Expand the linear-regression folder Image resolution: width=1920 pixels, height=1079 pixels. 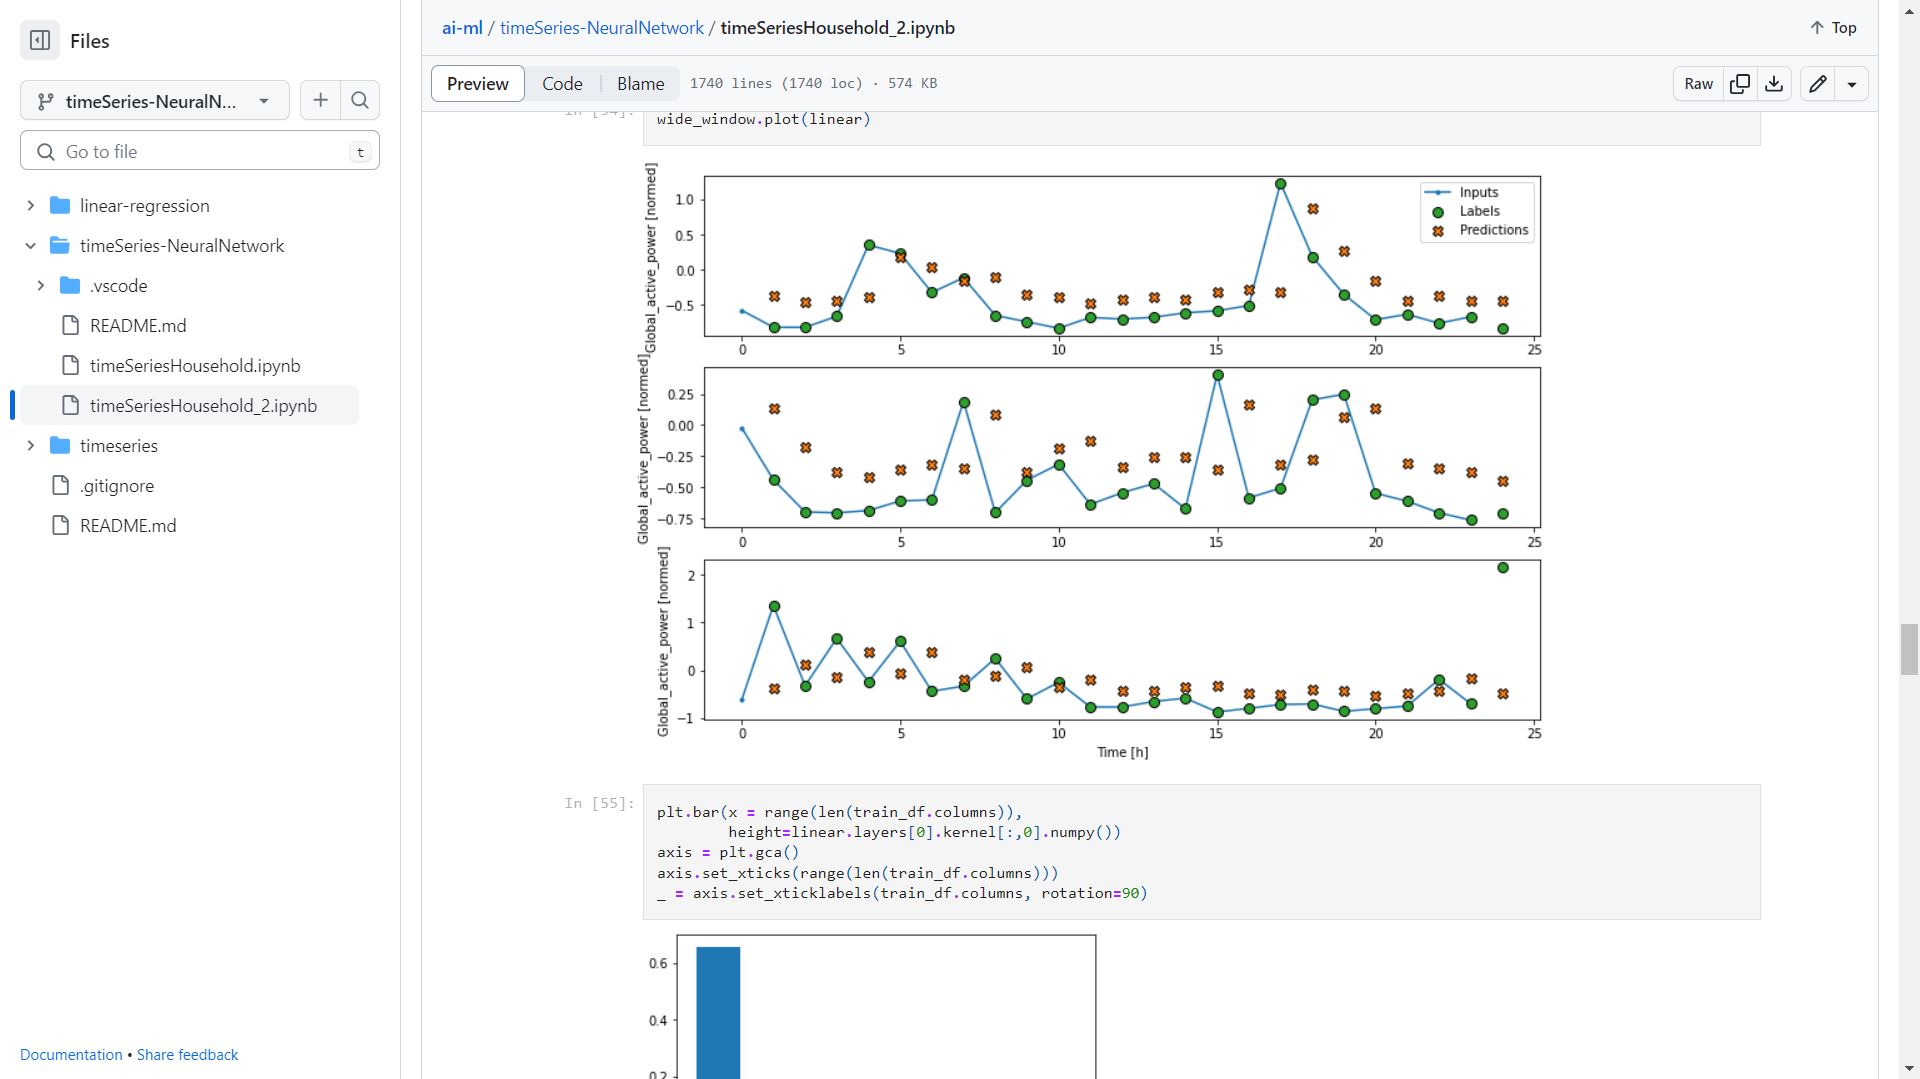tap(31, 206)
